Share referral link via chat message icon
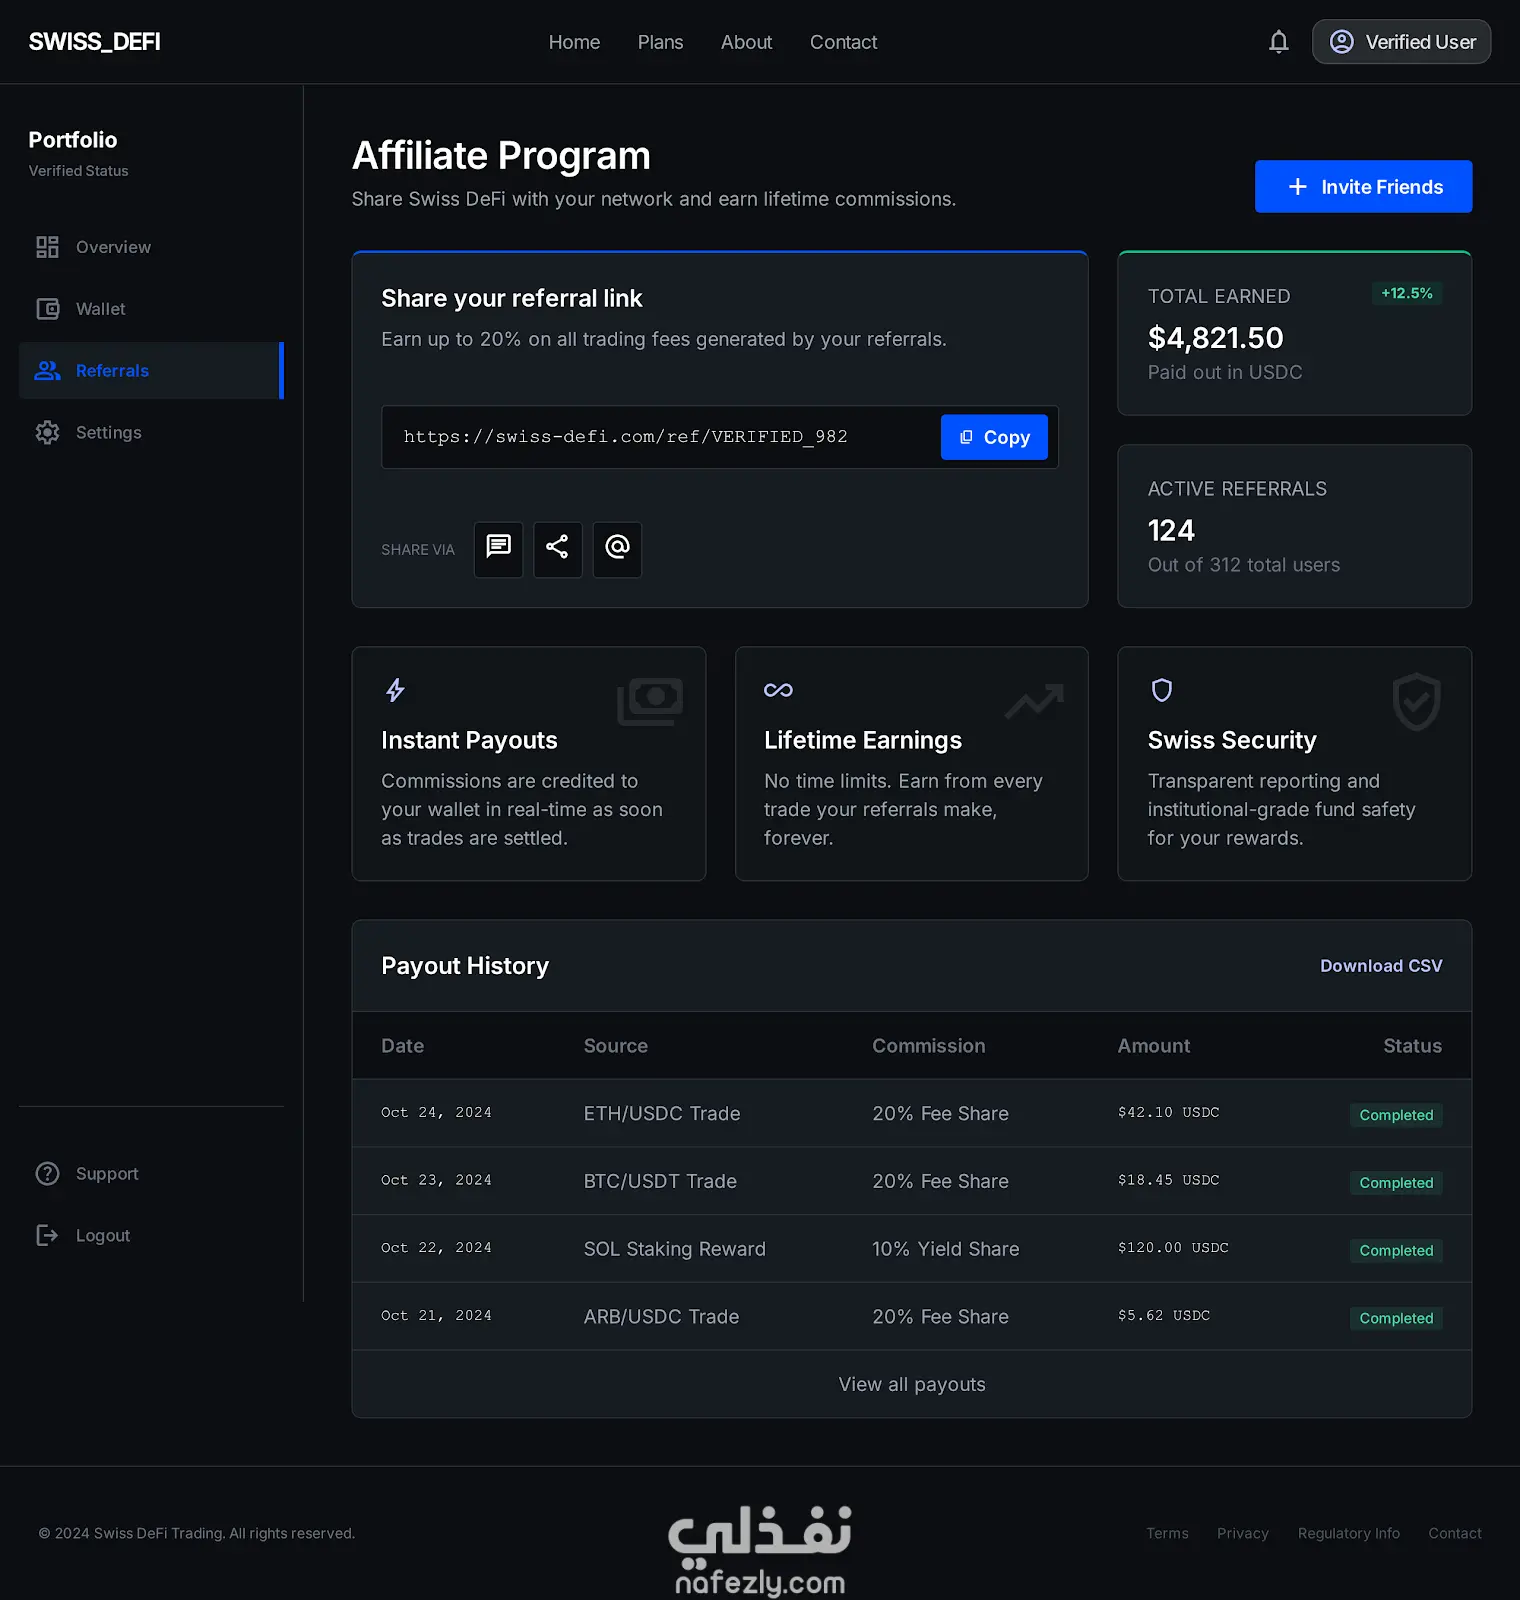Image resolution: width=1520 pixels, height=1600 pixels. [498, 549]
